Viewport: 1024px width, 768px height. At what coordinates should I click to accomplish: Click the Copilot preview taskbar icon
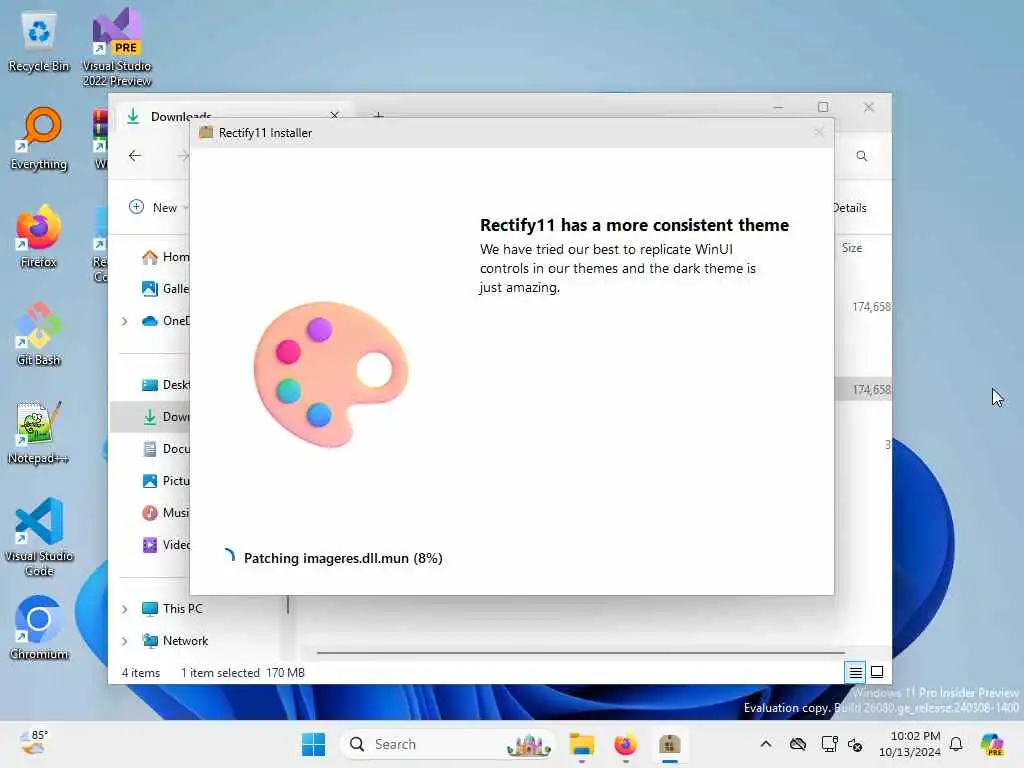coord(992,744)
